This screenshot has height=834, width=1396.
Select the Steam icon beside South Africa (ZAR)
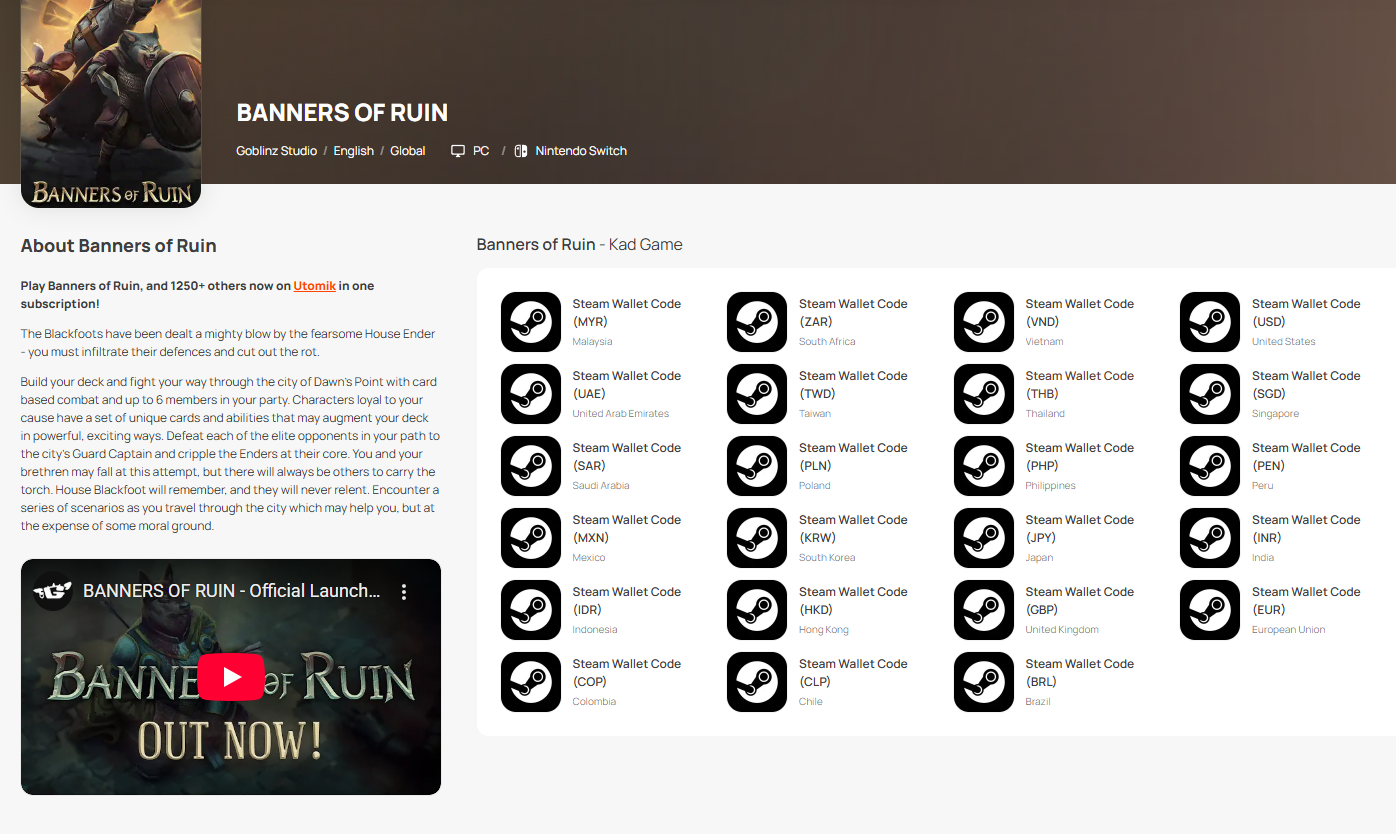757,322
